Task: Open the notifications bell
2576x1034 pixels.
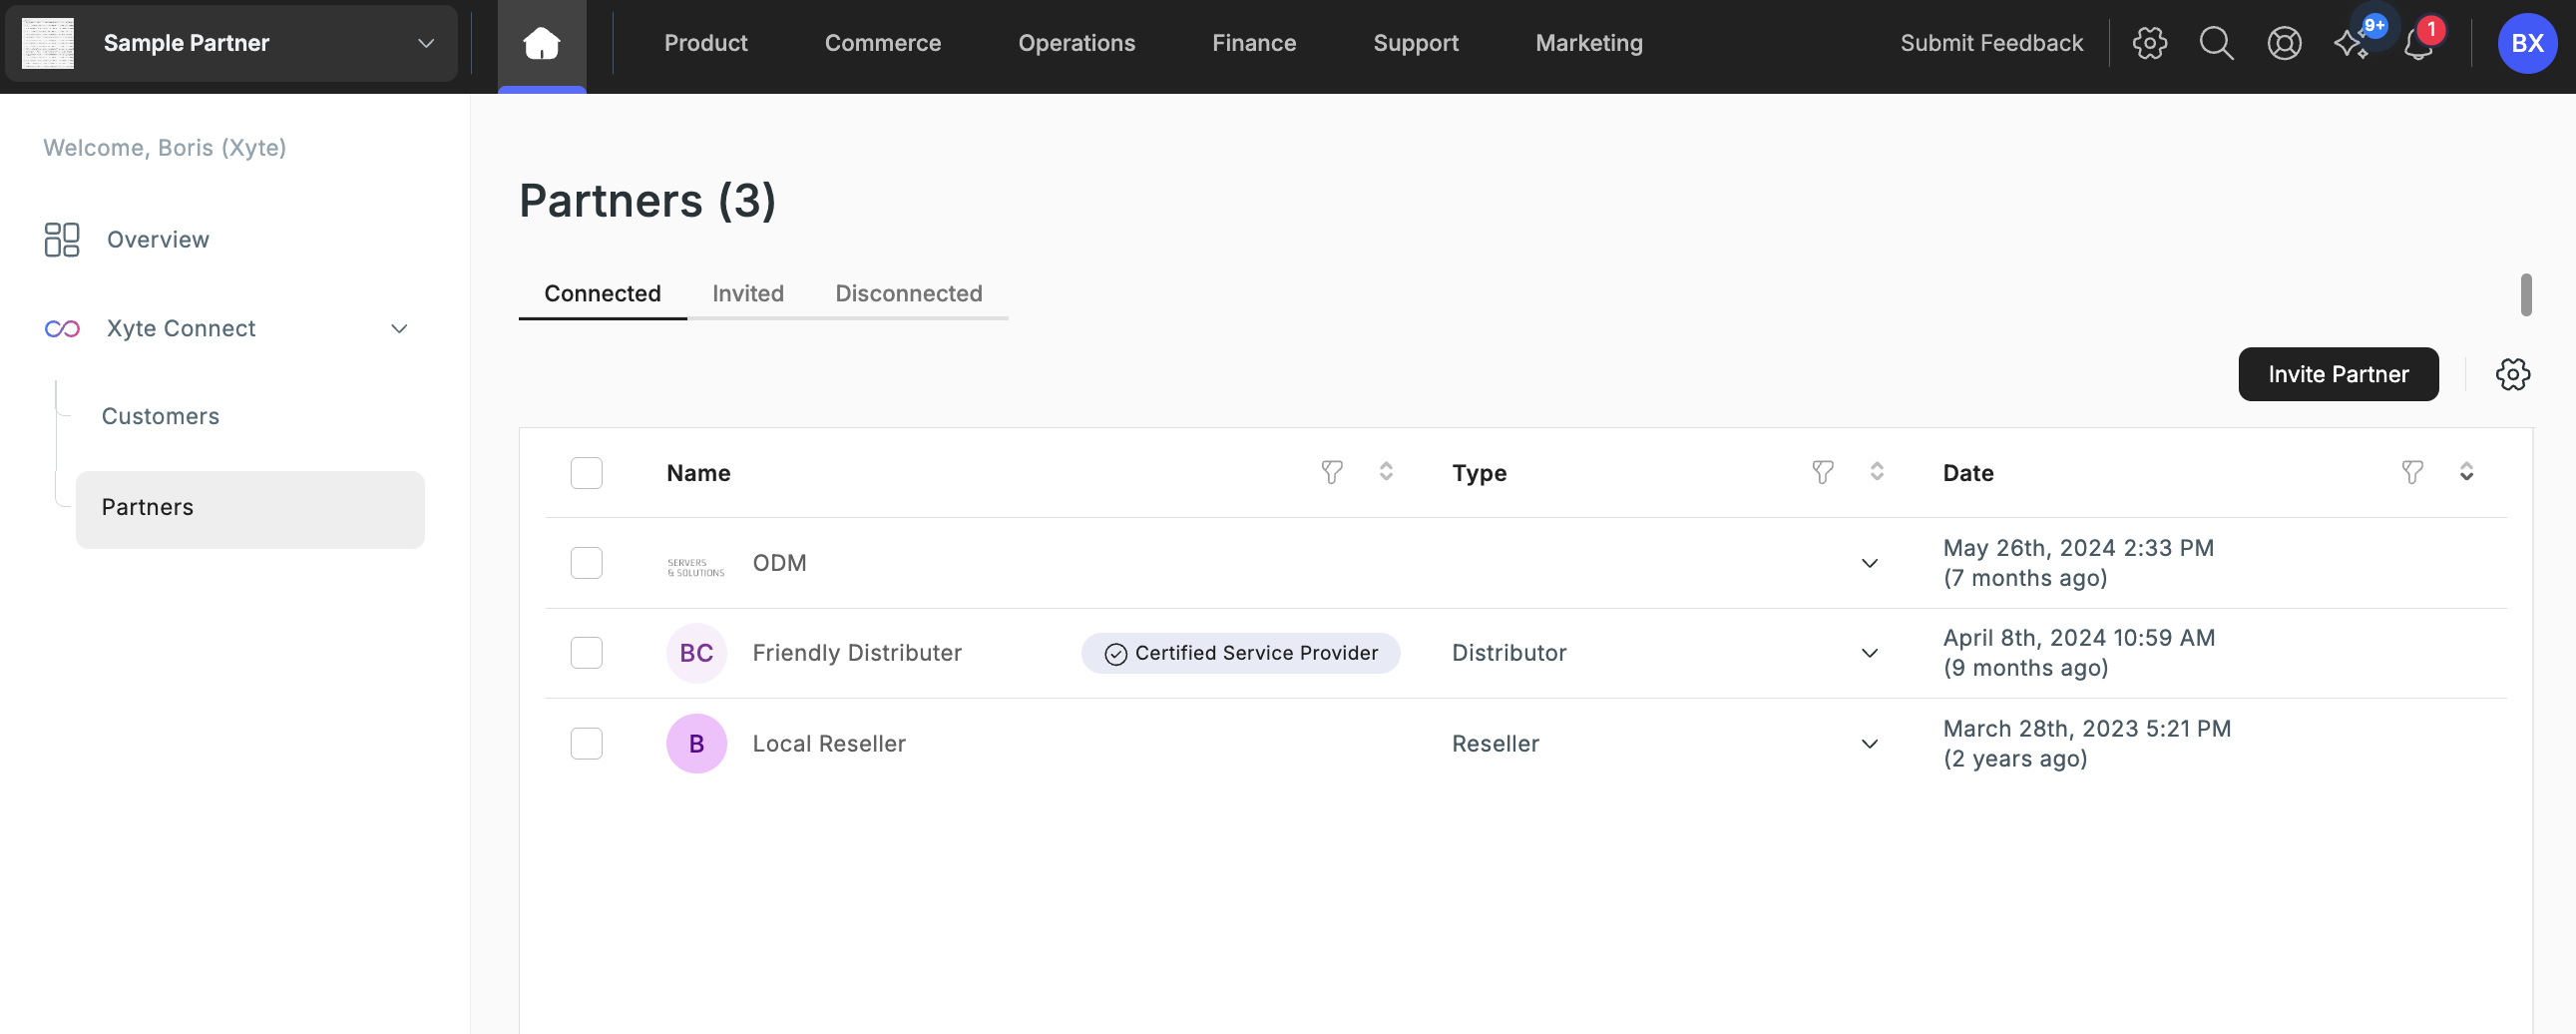Action: [x=2418, y=45]
